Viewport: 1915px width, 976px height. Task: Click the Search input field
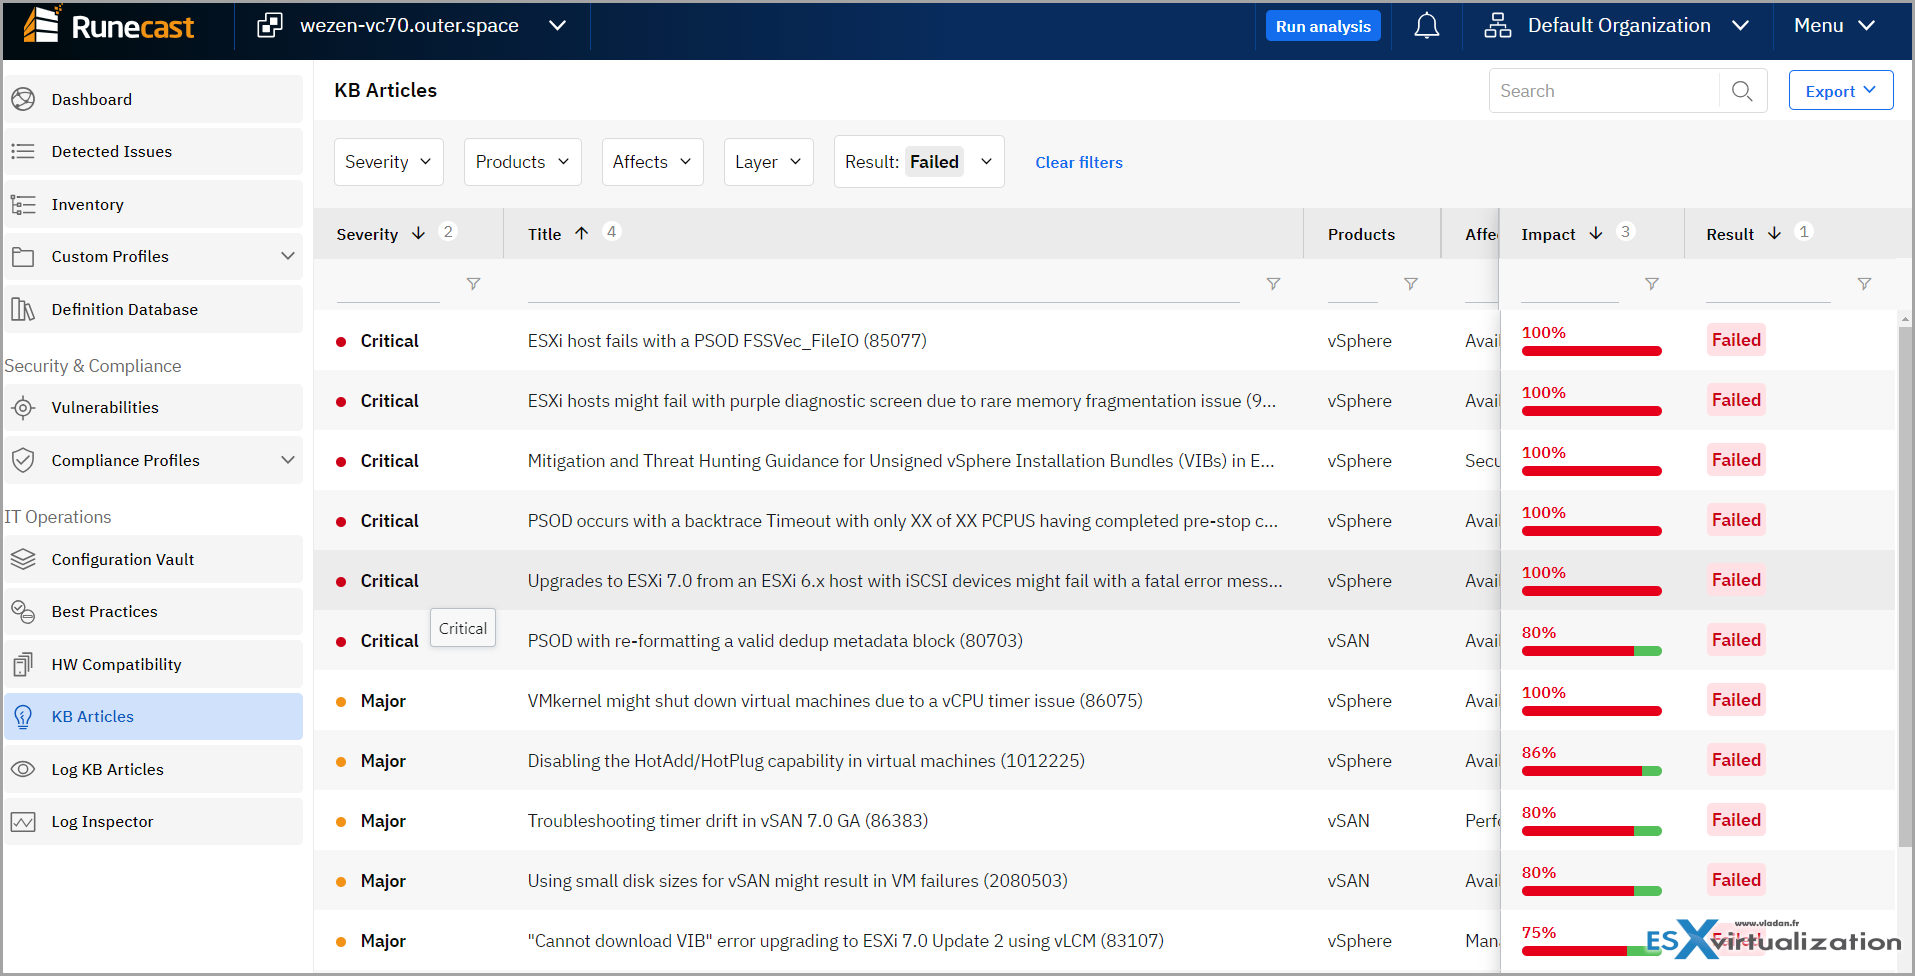pyautogui.click(x=1604, y=91)
